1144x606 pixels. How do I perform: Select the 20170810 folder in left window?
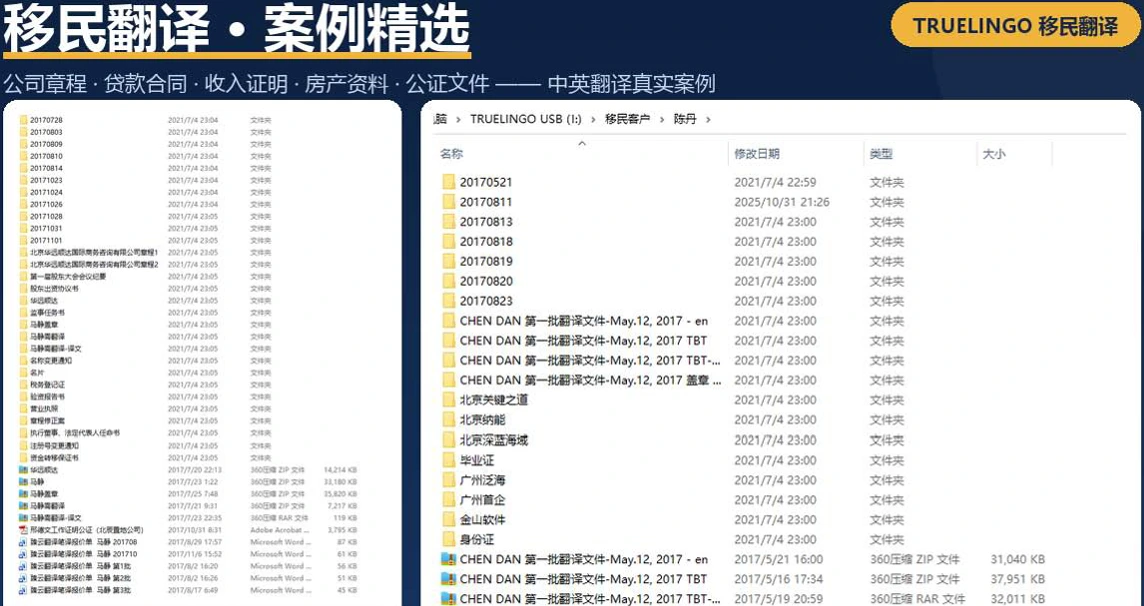(x=46, y=156)
